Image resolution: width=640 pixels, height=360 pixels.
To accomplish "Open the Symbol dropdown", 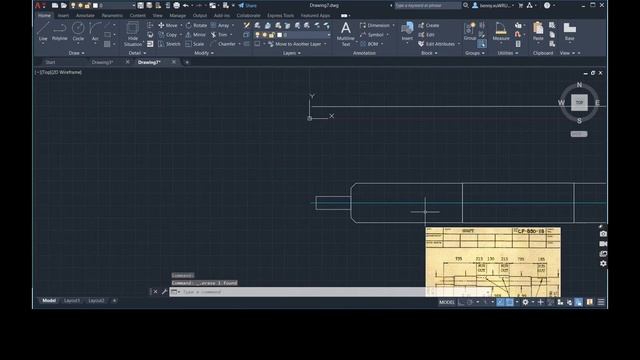I will pyautogui.click(x=375, y=35).
